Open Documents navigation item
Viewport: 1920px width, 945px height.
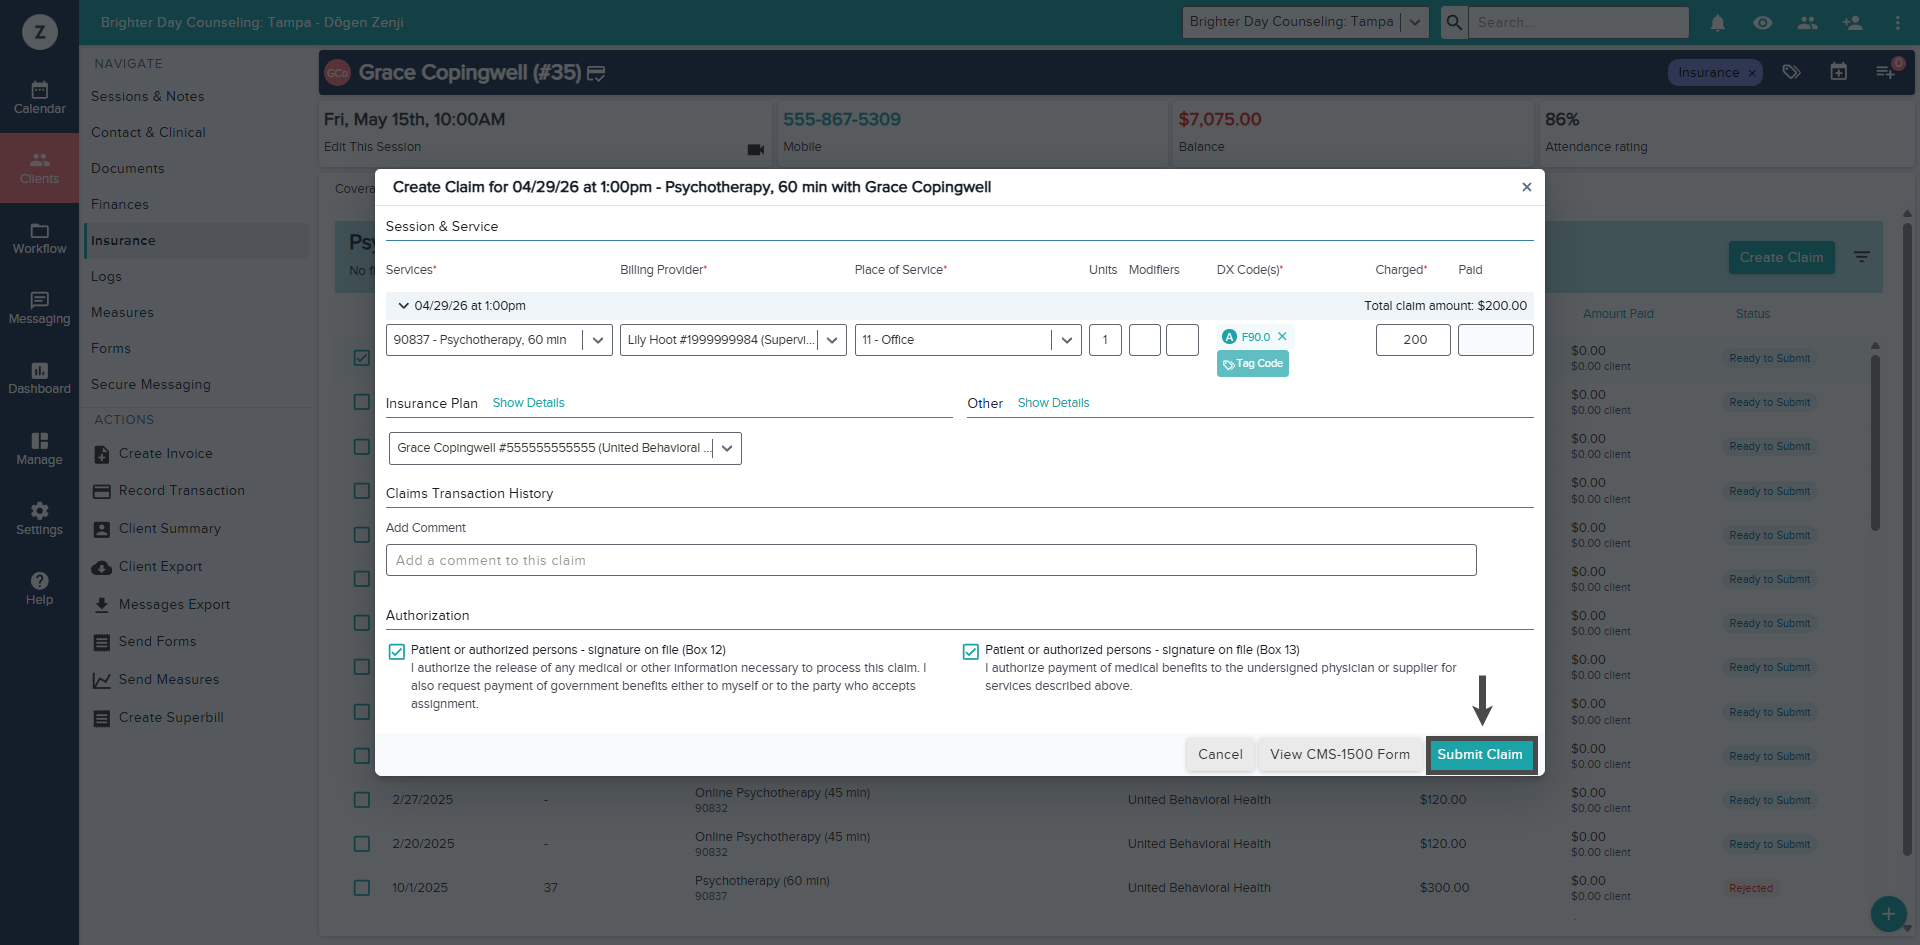[x=127, y=168]
